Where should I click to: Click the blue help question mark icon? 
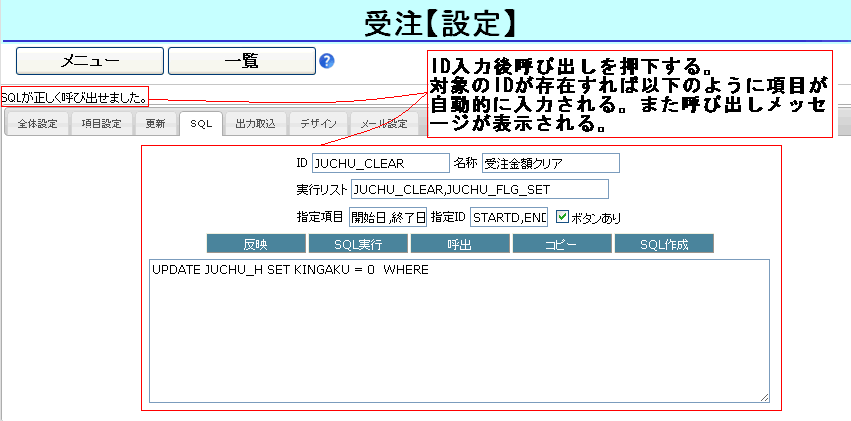(327, 61)
